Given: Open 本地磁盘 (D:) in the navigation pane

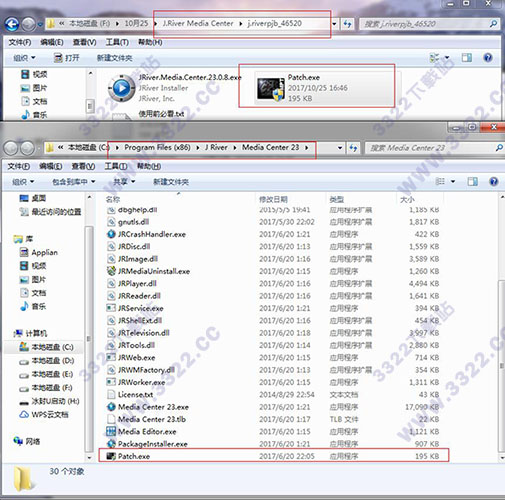Looking at the screenshot, I should [x=46, y=361].
